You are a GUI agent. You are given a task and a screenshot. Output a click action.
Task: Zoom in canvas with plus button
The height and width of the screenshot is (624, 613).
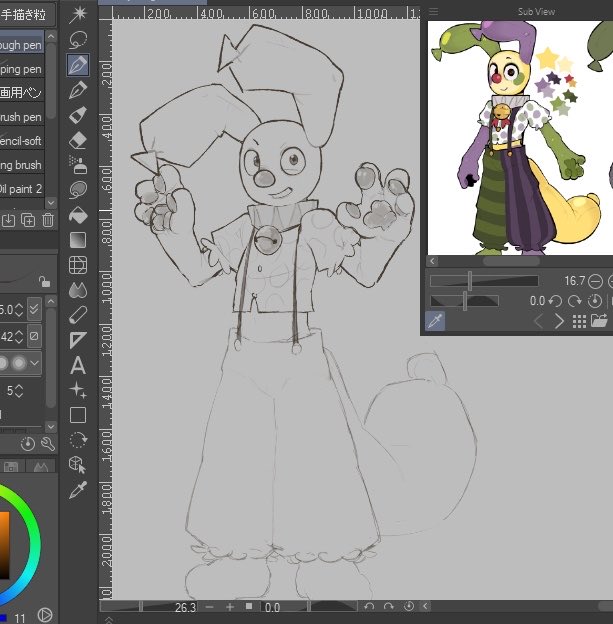click(x=230, y=606)
